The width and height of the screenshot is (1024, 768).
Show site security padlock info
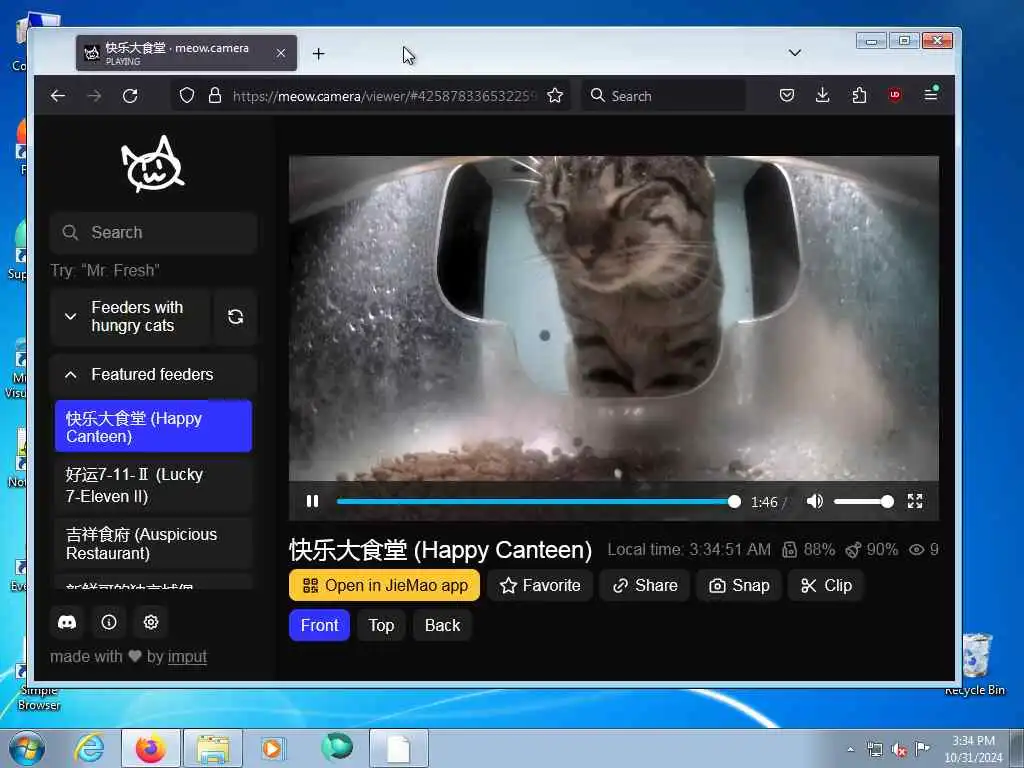[215, 96]
